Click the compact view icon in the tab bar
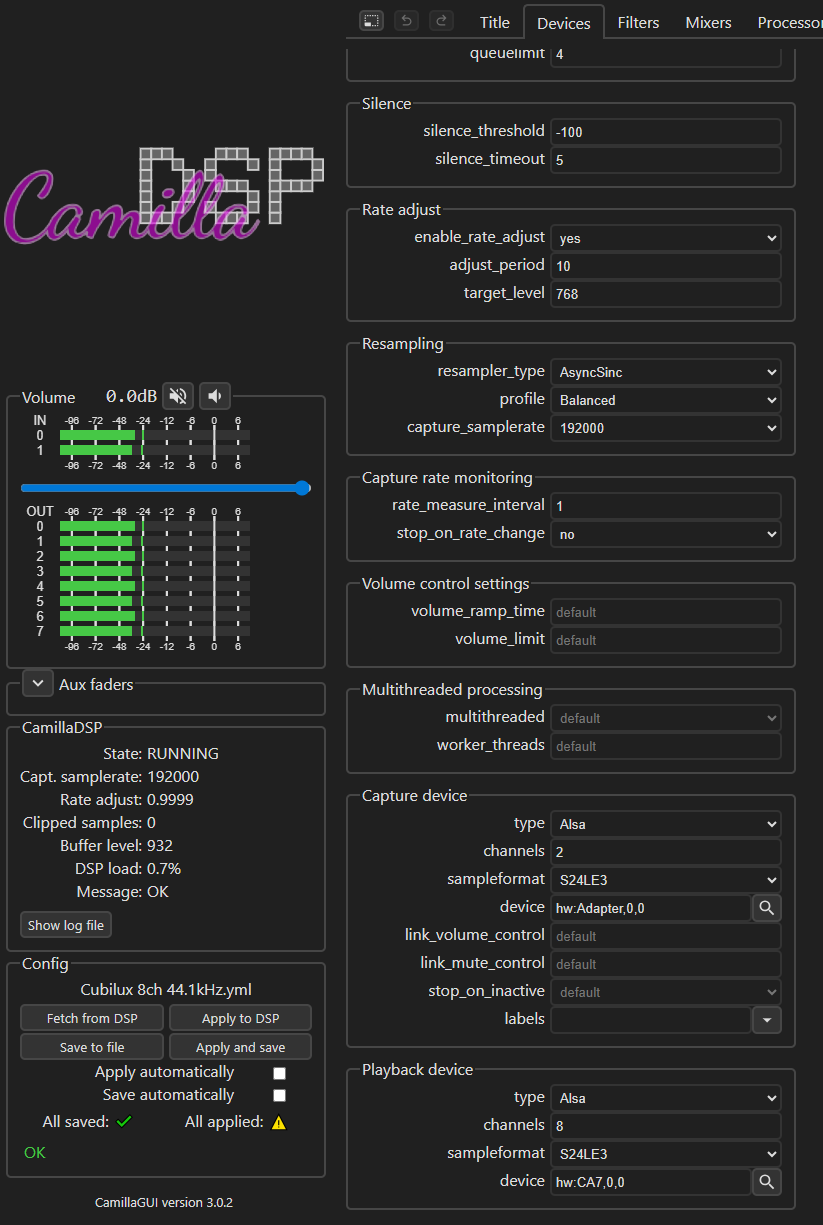The height and width of the screenshot is (1225, 823). (371, 21)
